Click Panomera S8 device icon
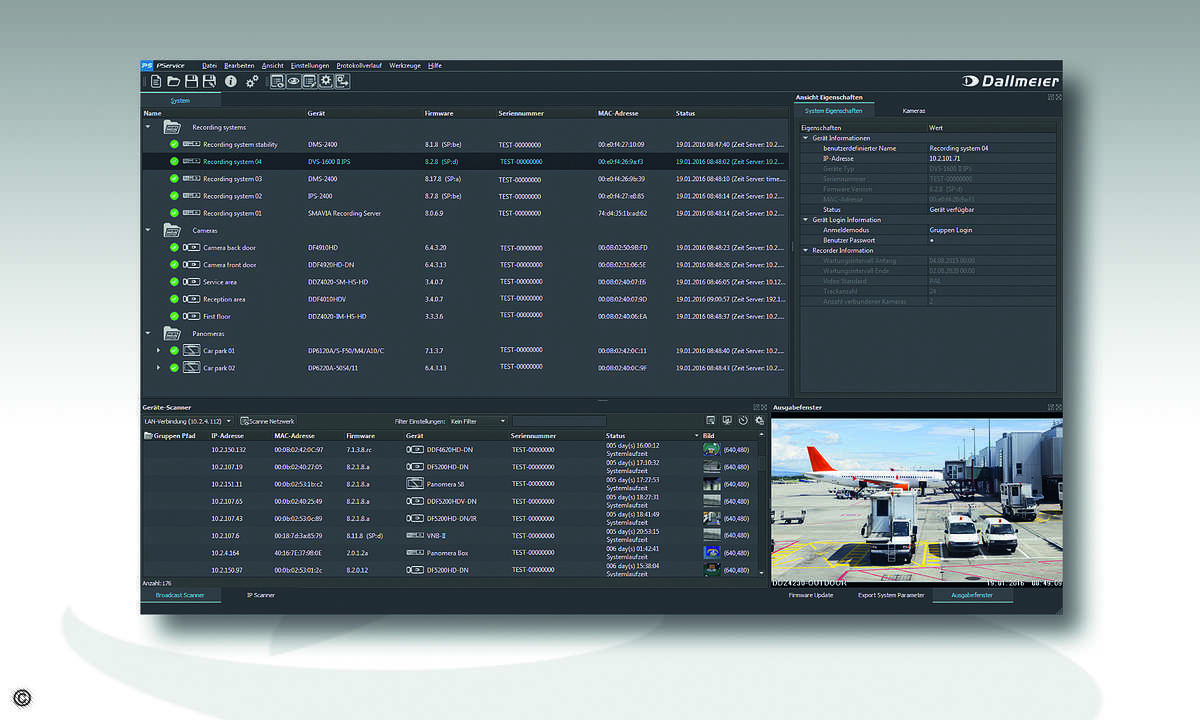This screenshot has height=720, width=1200. pos(415,484)
